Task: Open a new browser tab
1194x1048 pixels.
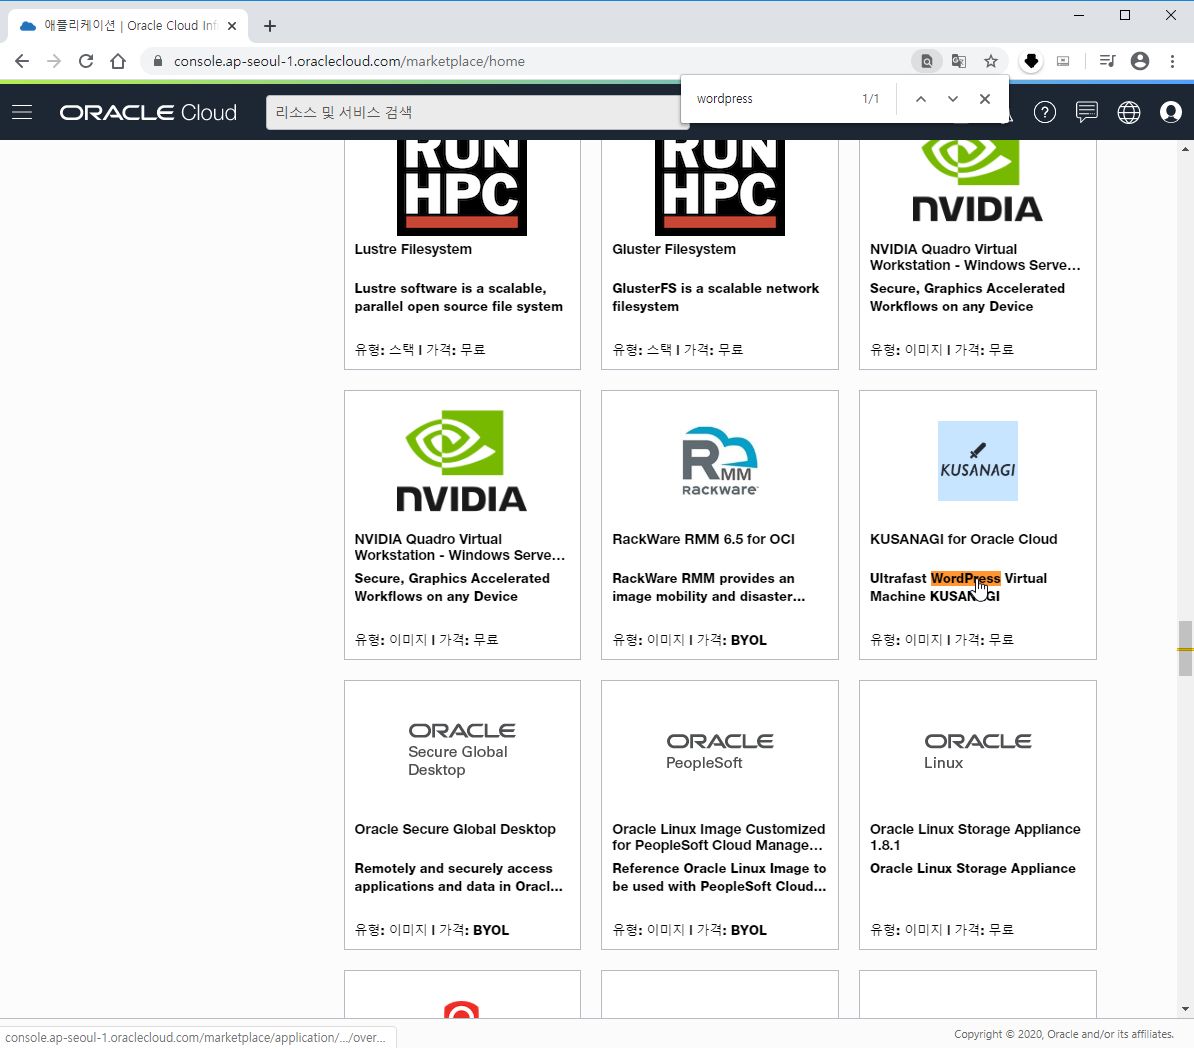Action: 270,26
